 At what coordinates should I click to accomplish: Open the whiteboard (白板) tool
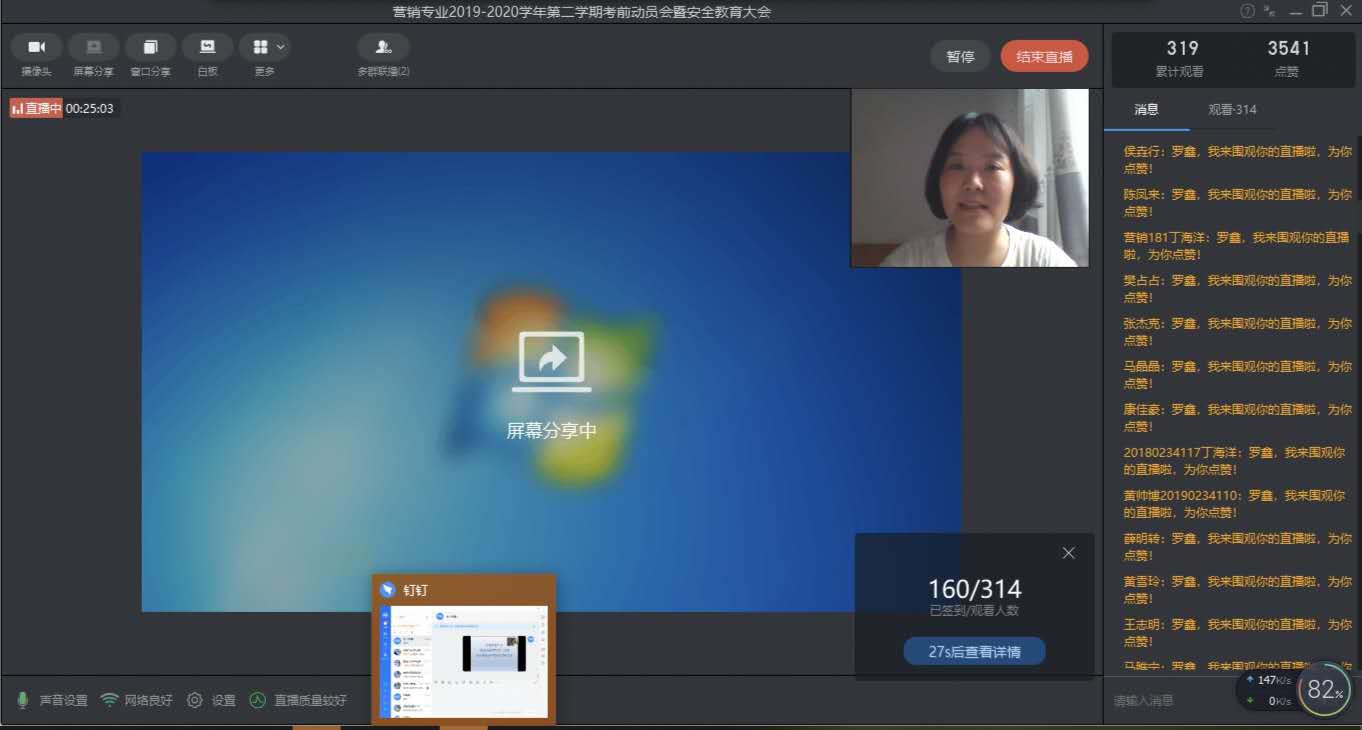coord(207,48)
